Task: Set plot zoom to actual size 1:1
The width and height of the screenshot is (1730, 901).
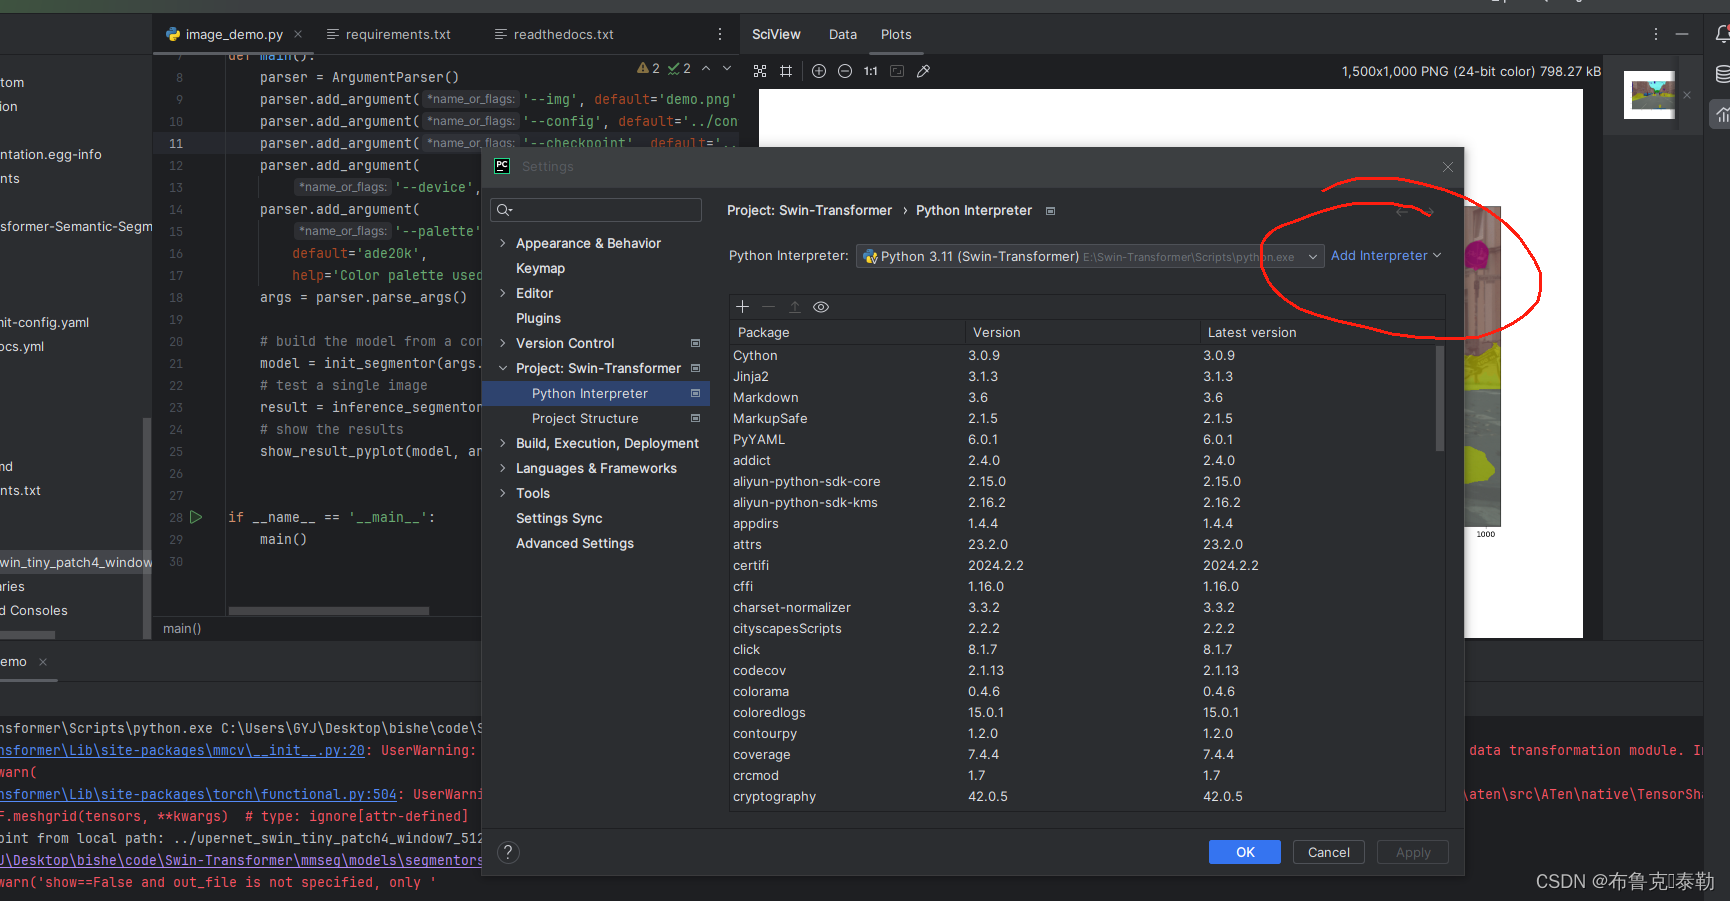Action: (x=871, y=71)
